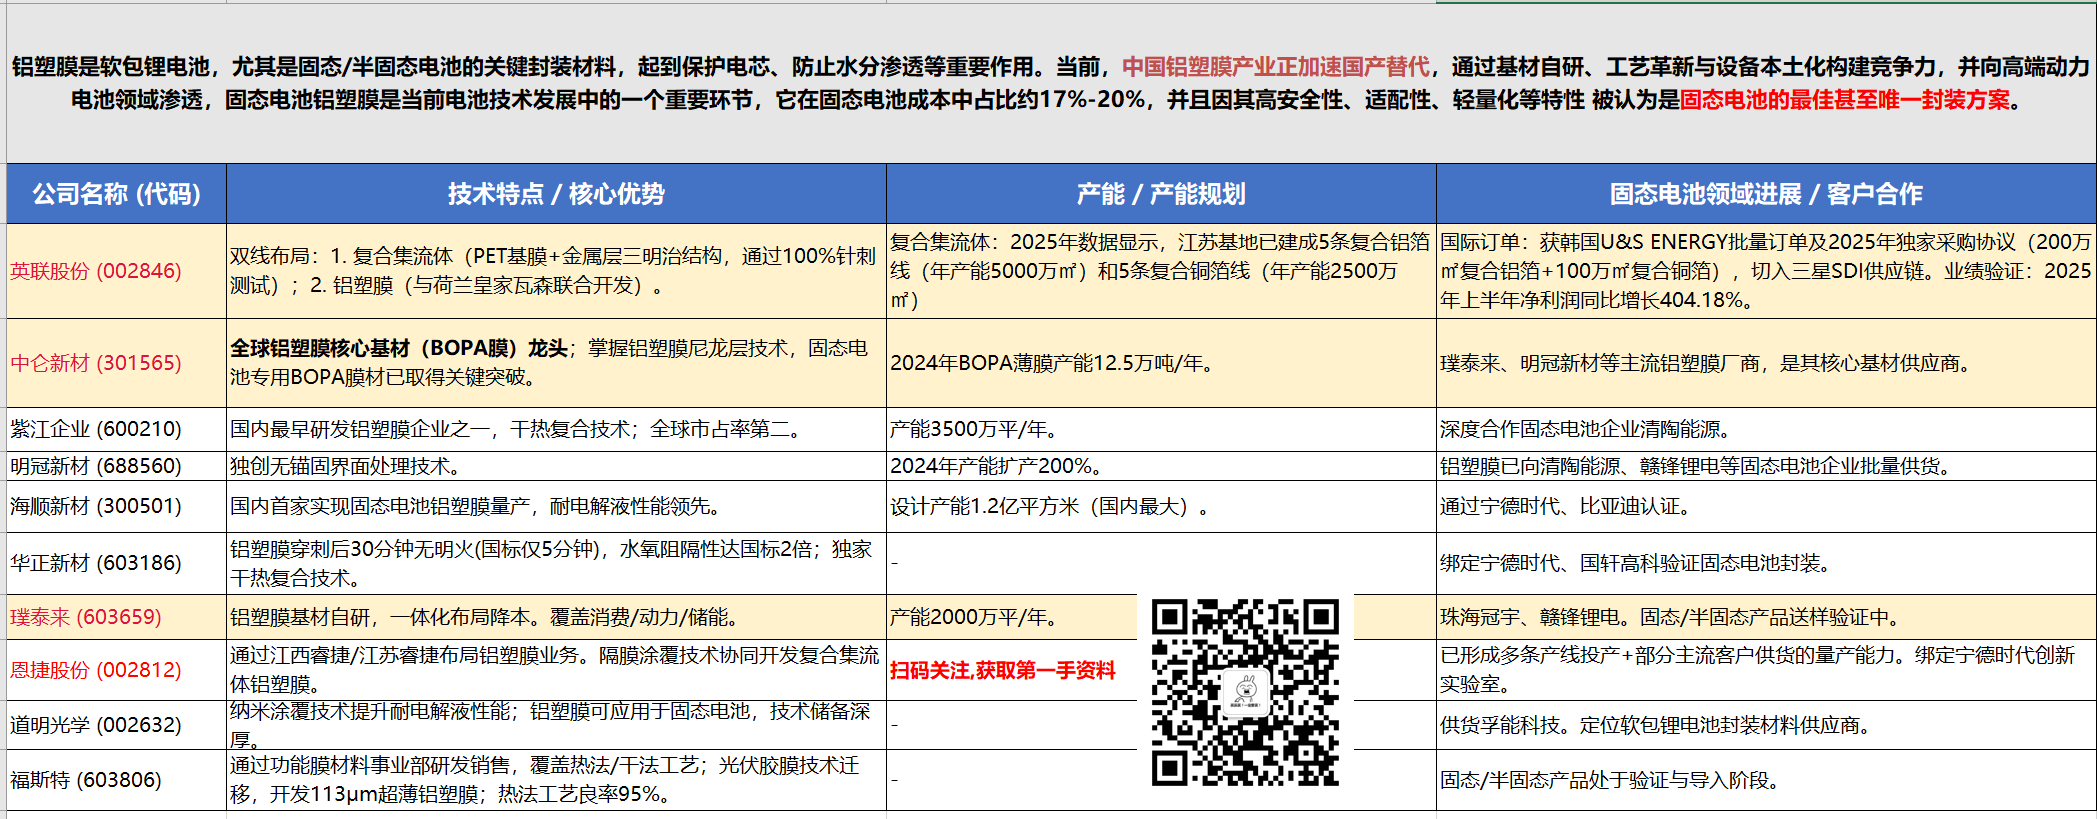
Task: Click the 海顺新材 (300501) cell
Action: pos(96,506)
